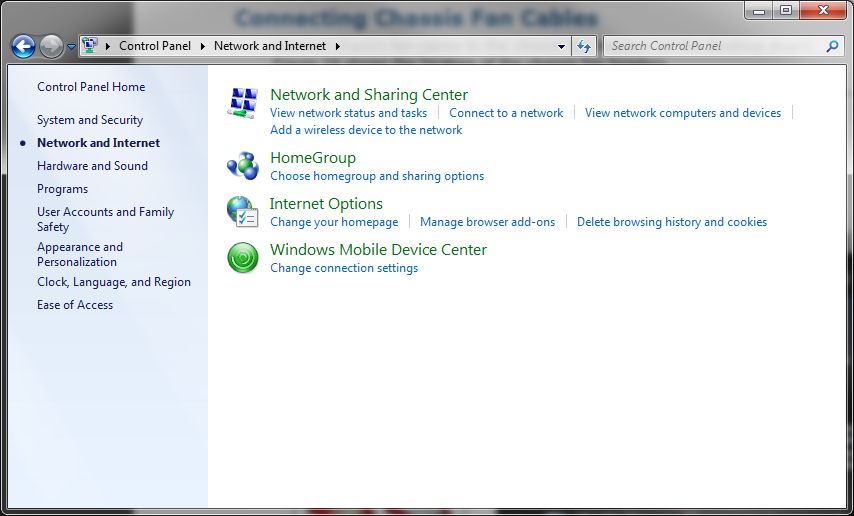Screen dimensions: 854x516
Task: Expand arrow before Control Panel breadcrumb
Action: [x=107, y=46]
